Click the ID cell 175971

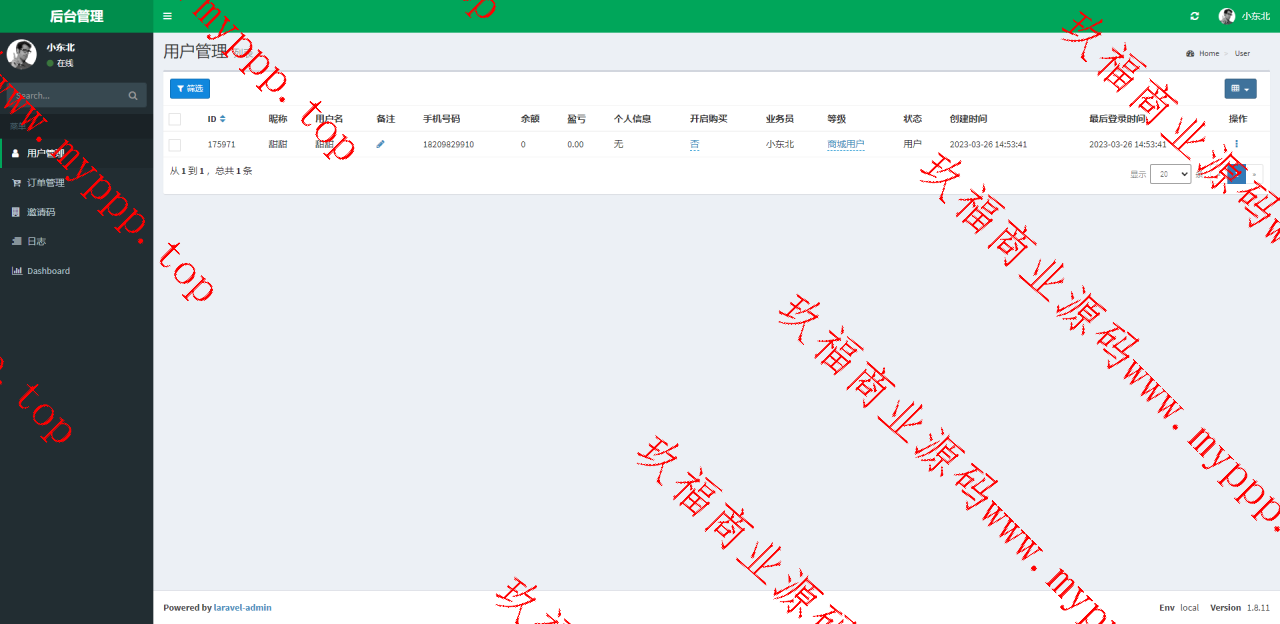coord(221,145)
